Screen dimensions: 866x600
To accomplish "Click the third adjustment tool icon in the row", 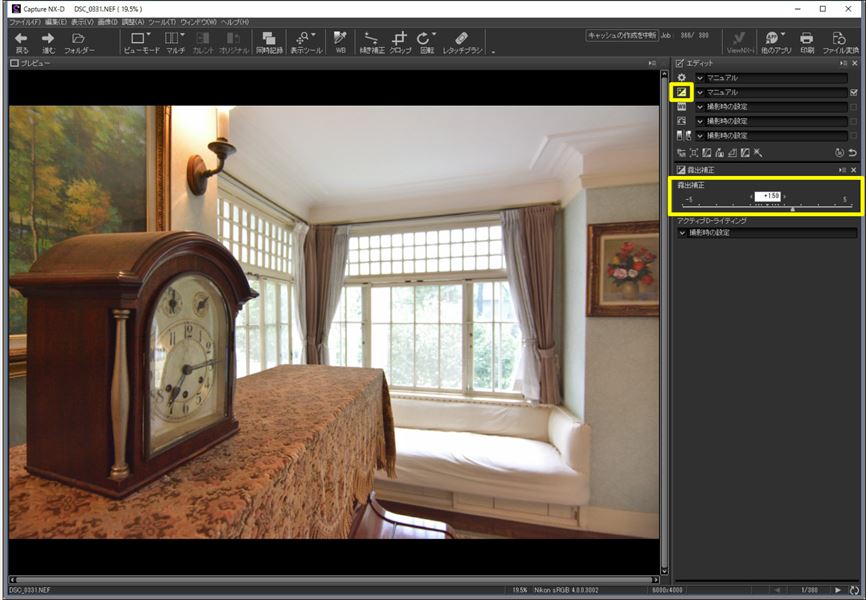I will click(x=707, y=153).
